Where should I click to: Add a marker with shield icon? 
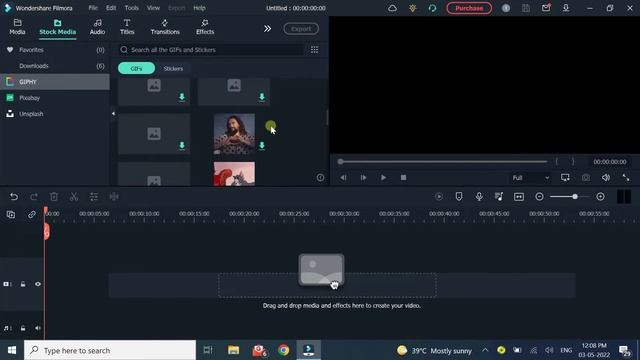459,197
